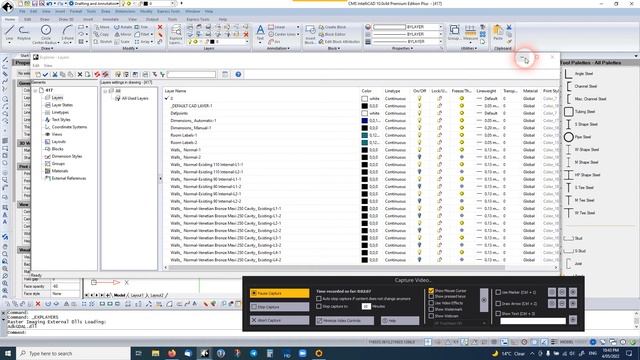Click the blue checkmark Set Current icon
The width and height of the screenshot is (640, 360).
pyautogui.click(x=45, y=74)
